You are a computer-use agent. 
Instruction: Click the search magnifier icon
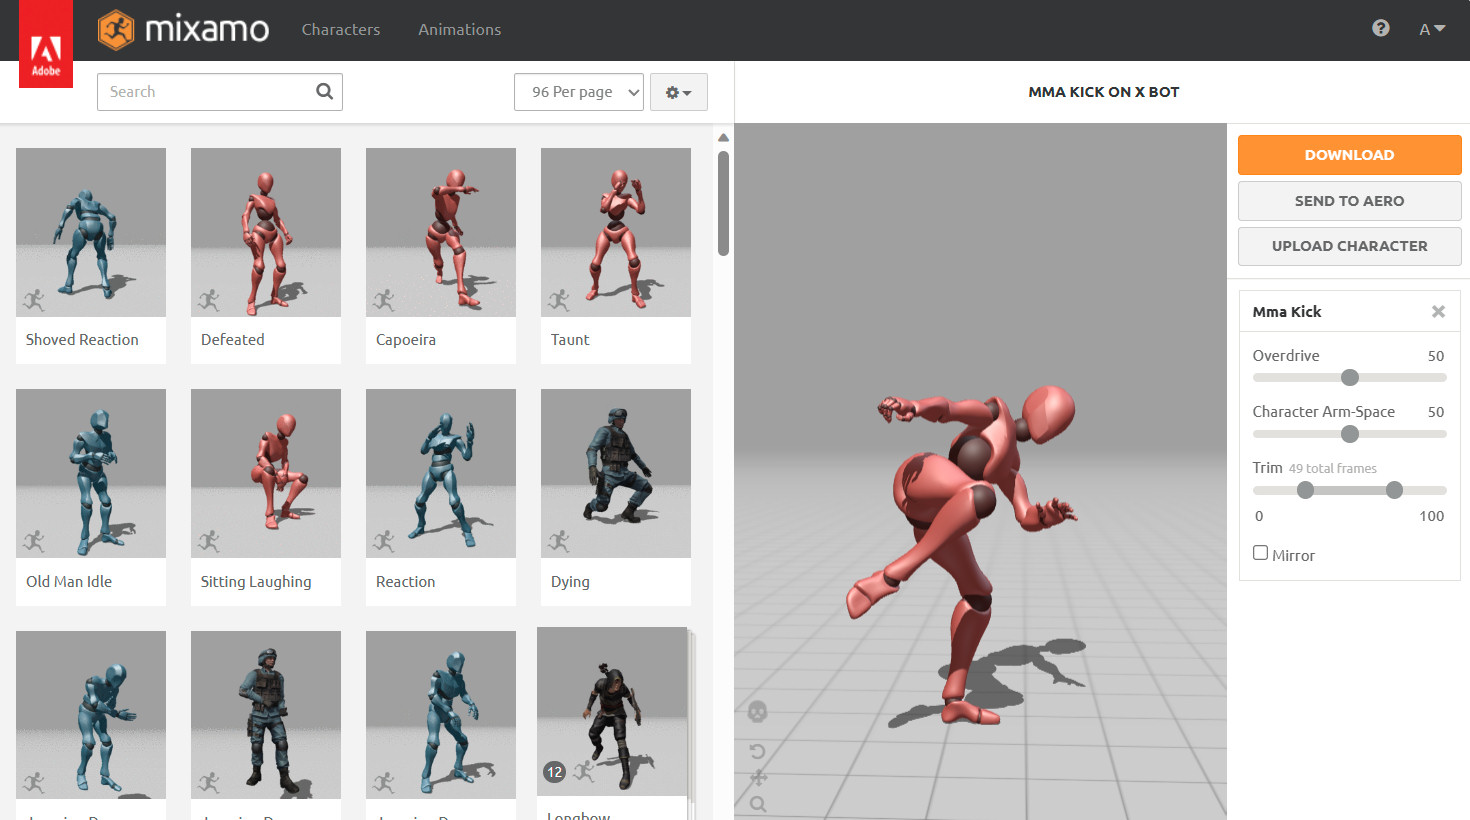324,91
